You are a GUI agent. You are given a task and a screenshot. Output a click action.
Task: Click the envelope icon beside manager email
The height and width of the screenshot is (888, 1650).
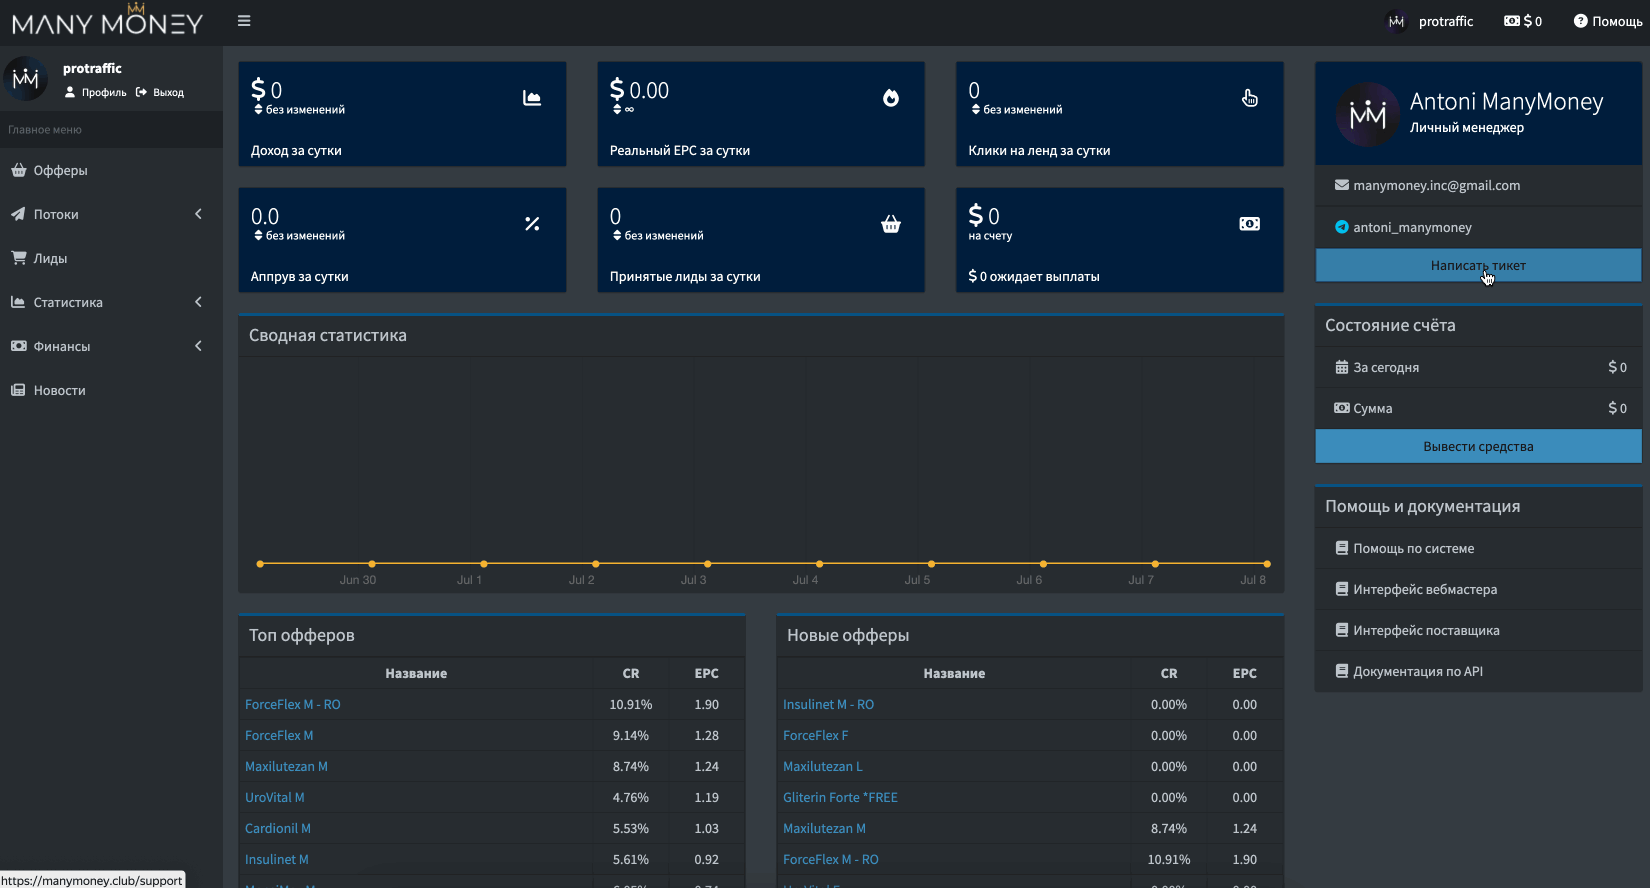(x=1342, y=185)
